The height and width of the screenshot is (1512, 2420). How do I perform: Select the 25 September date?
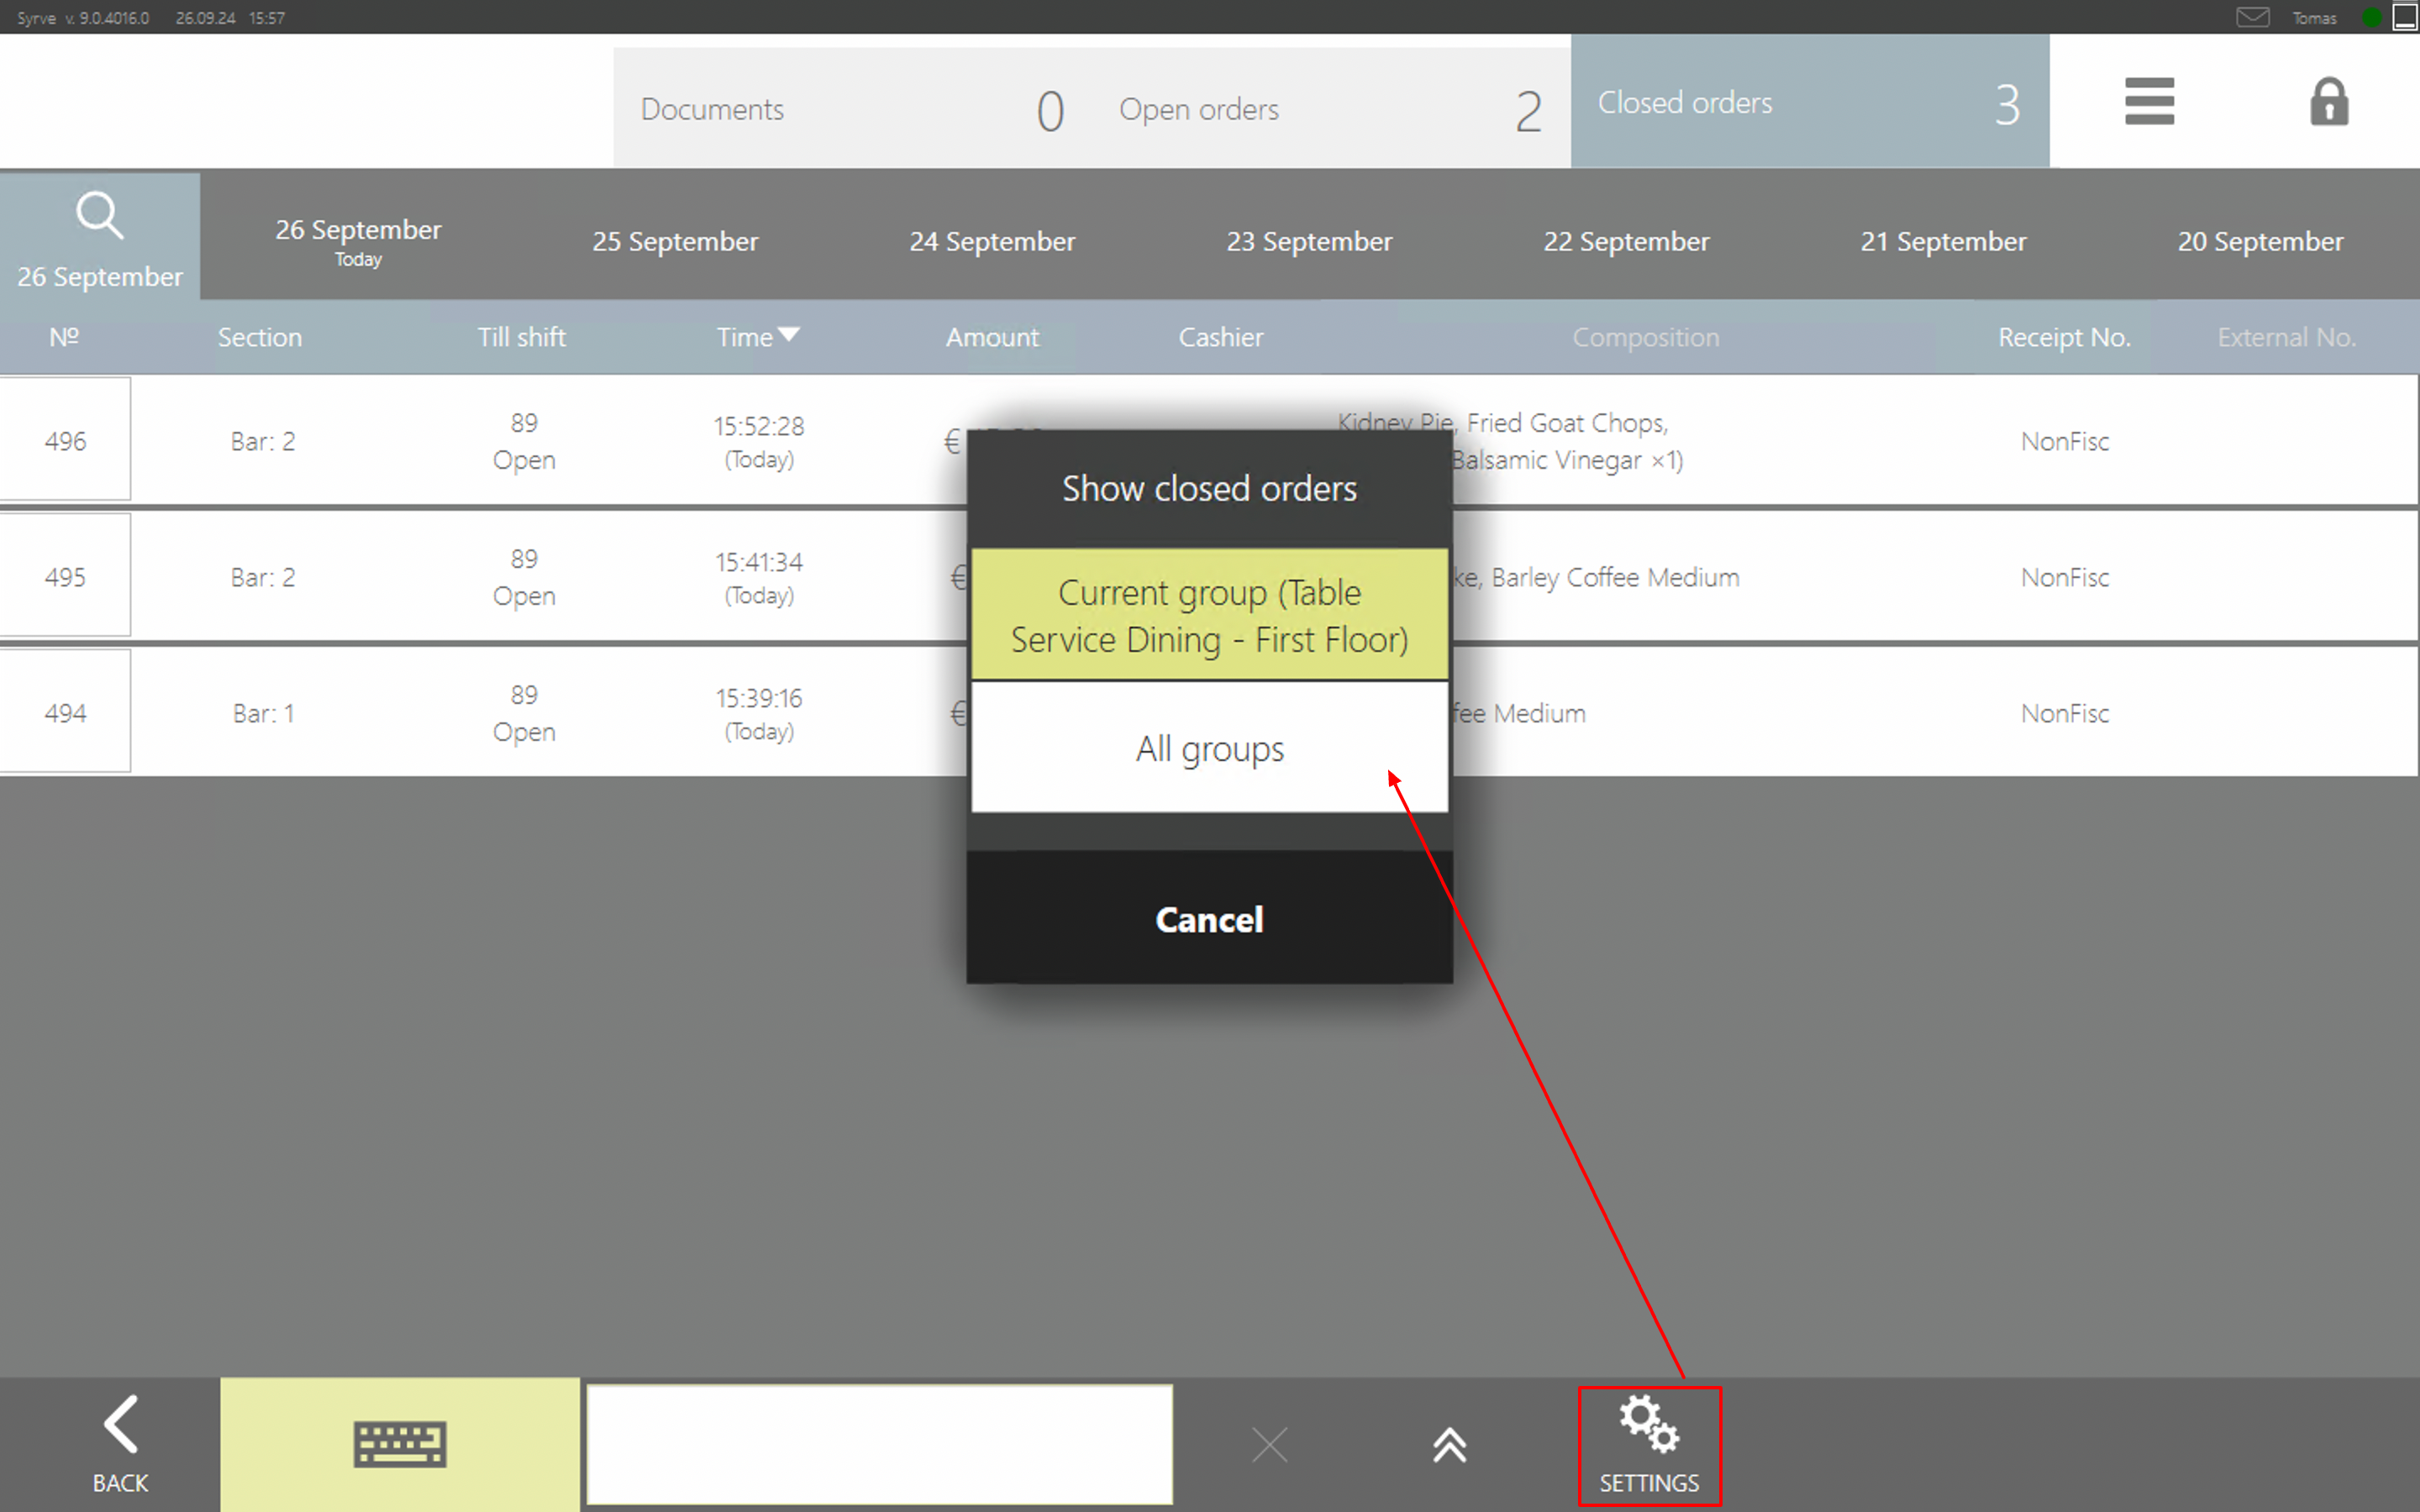[675, 241]
